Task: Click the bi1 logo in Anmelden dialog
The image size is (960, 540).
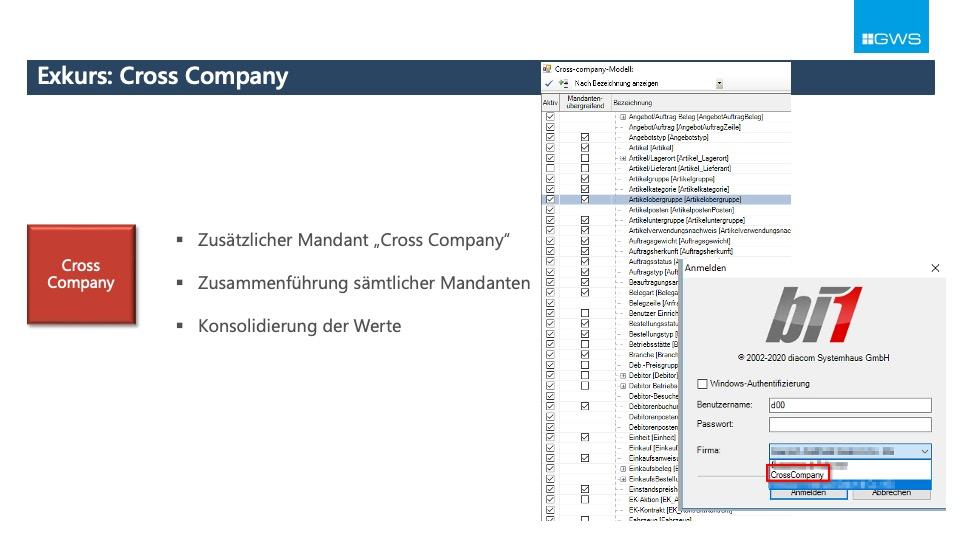Action: pyautogui.click(x=814, y=314)
